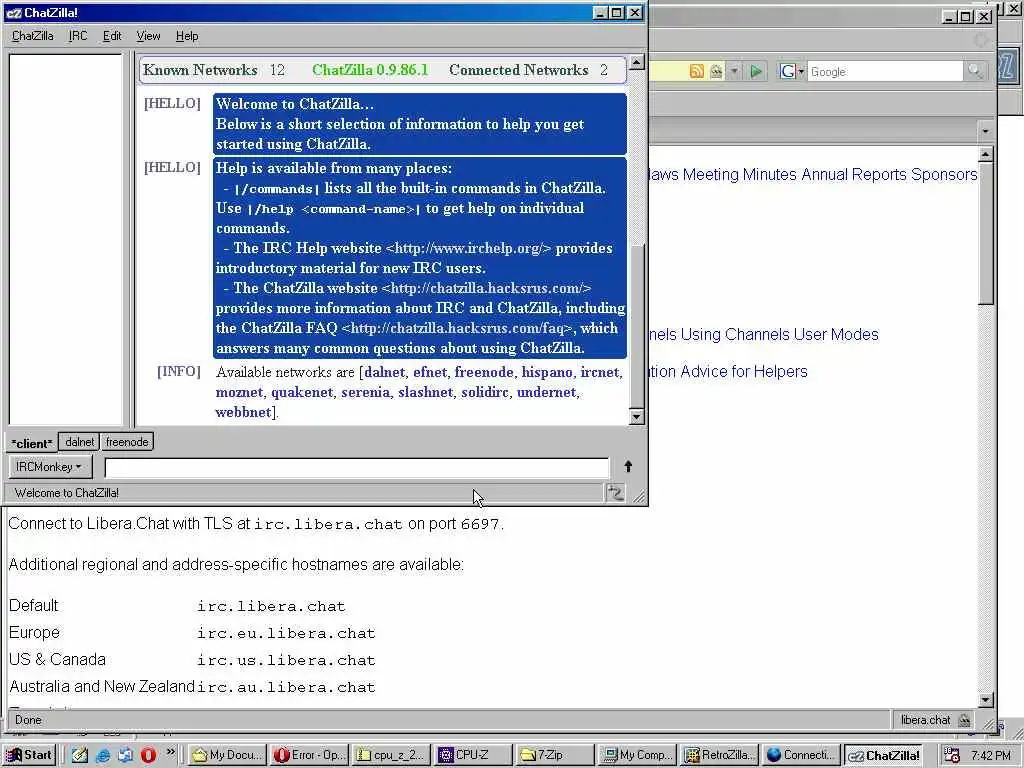Click the Google search engine icon
Screen dimensions: 1024x768
click(788, 71)
